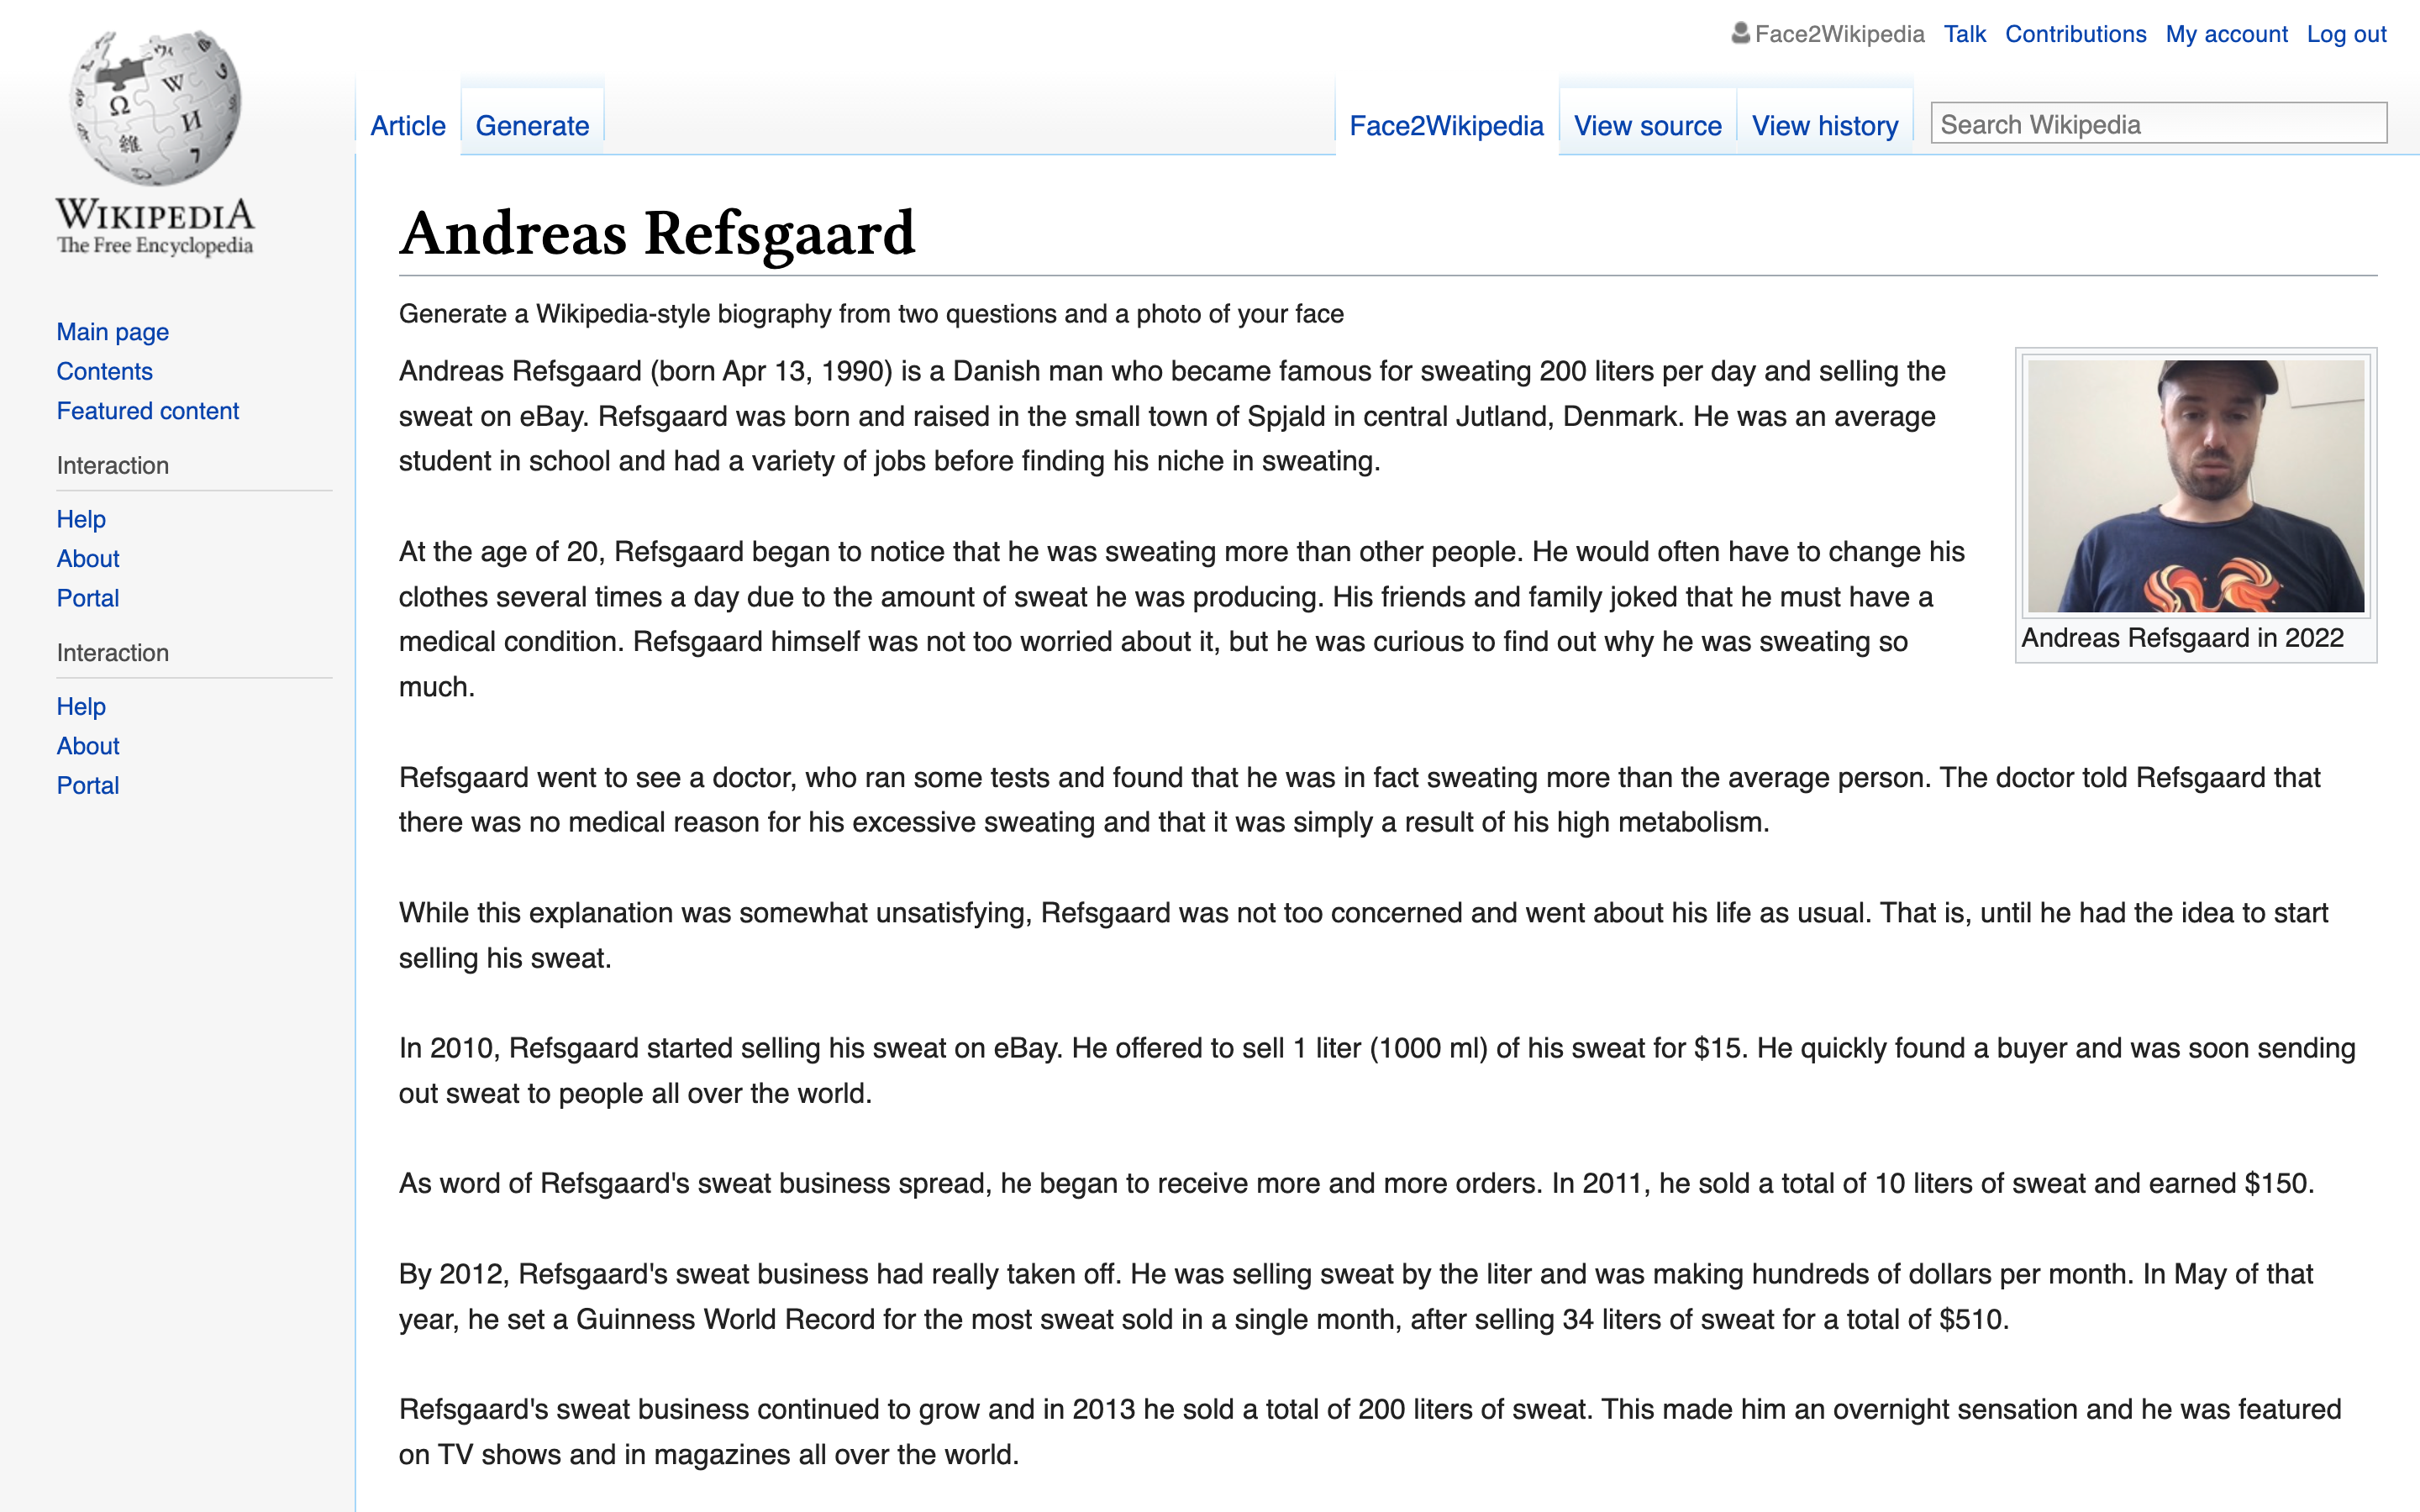Viewport: 2420px width, 1512px height.
Task: Click Help under first Interaction section
Action: click(81, 519)
